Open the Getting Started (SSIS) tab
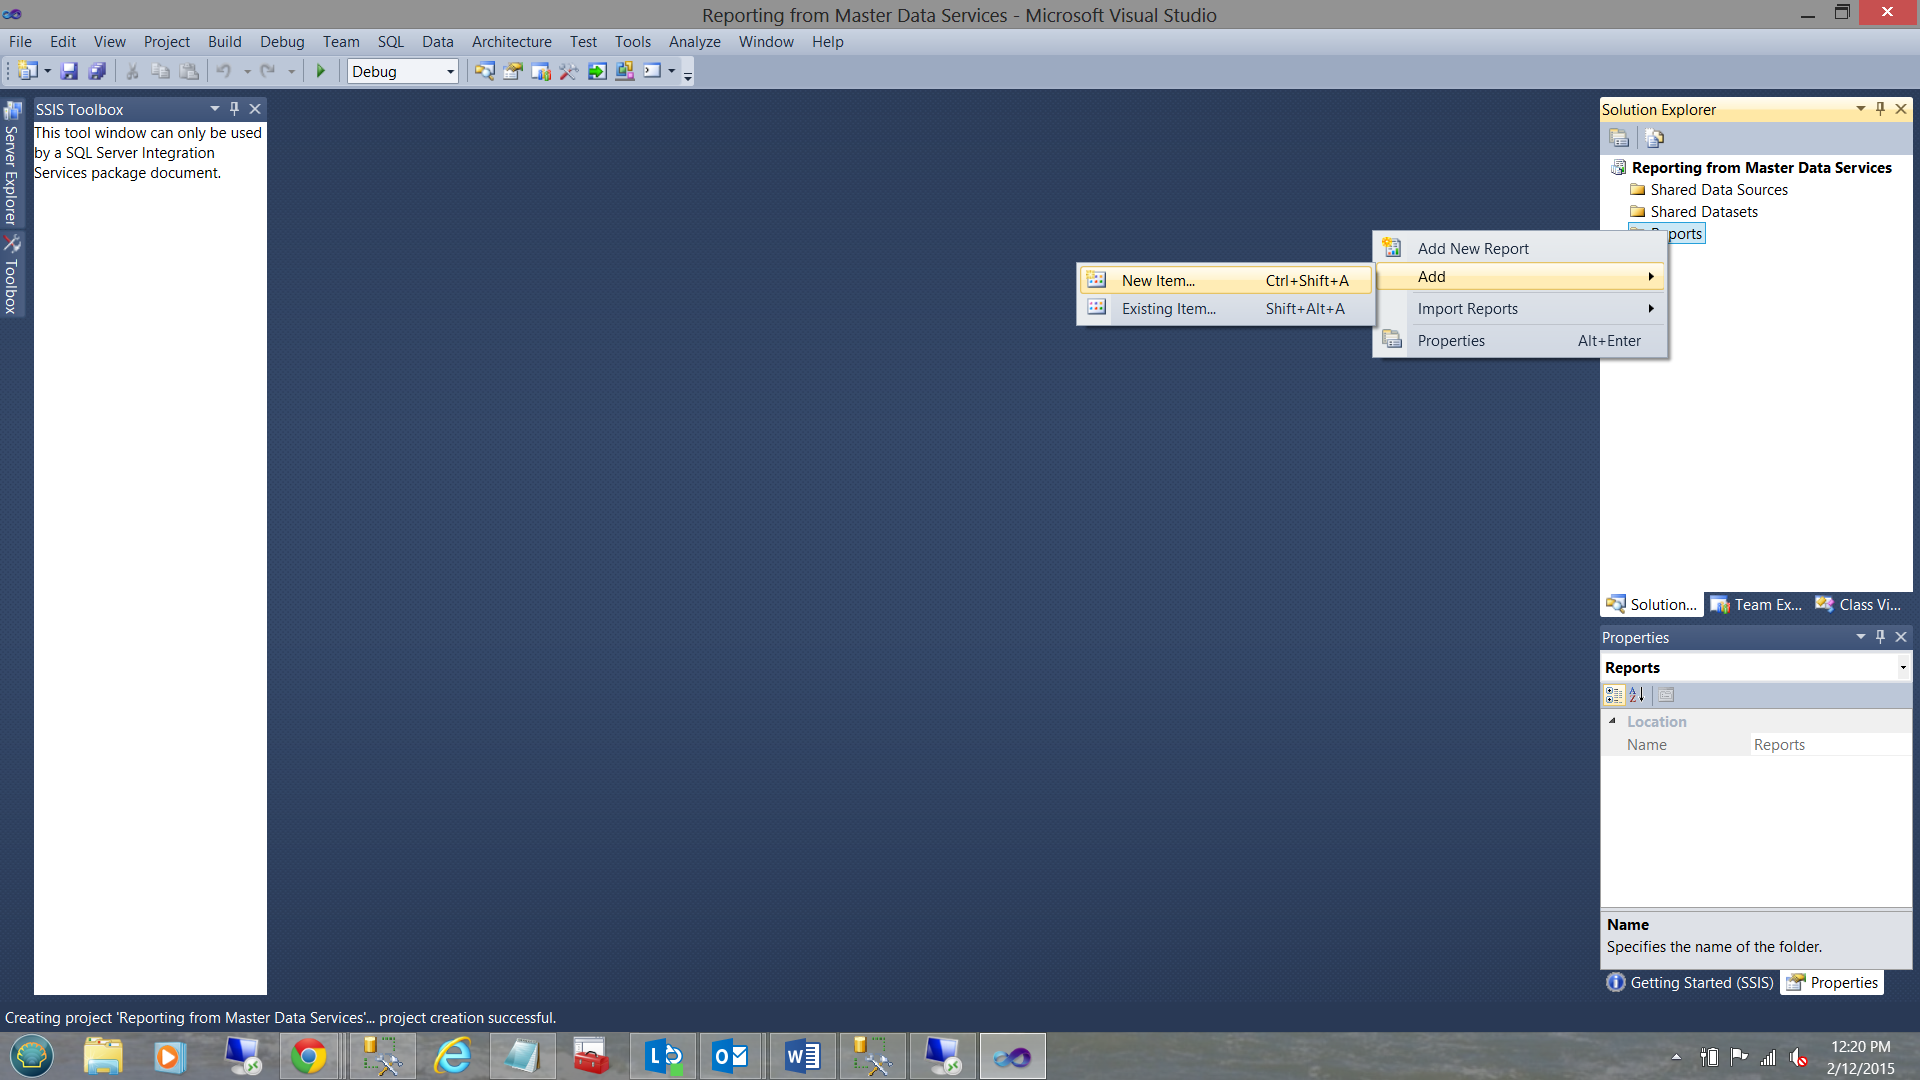This screenshot has width=1920, height=1080. [1690, 983]
